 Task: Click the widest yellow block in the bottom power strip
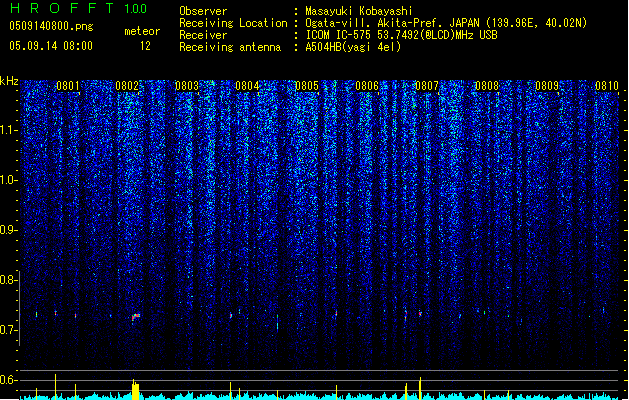[136, 390]
